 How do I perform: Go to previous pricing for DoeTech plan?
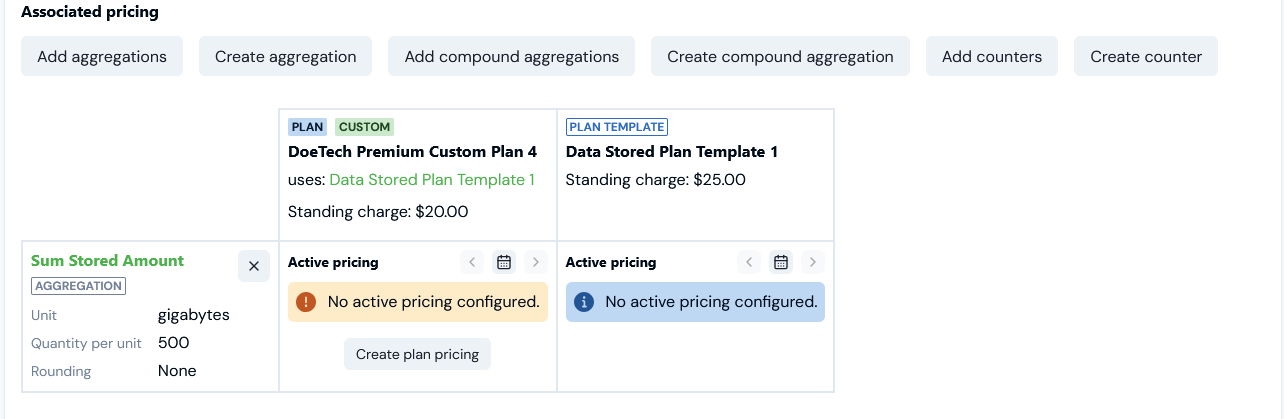tap(473, 262)
